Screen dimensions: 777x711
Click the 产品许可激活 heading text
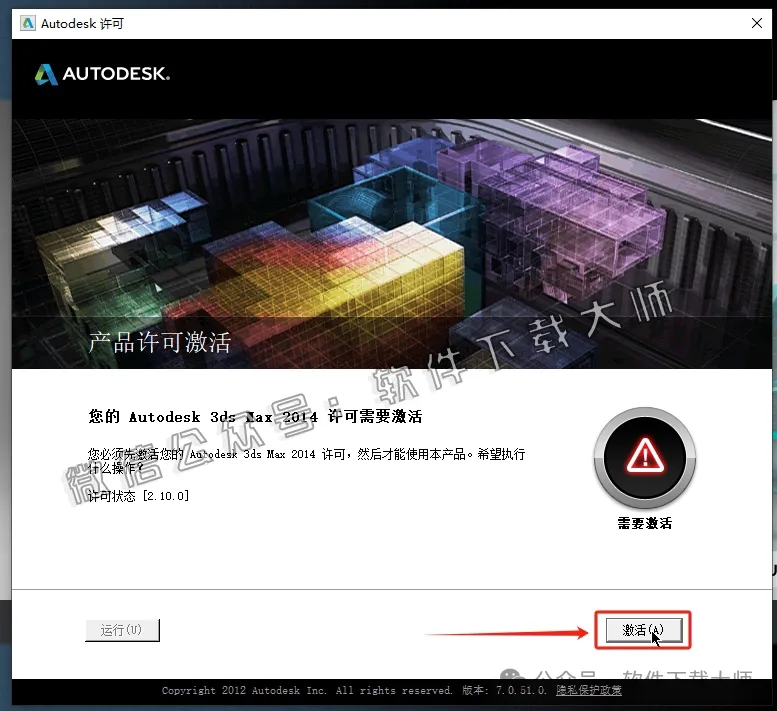click(x=160, y=342)
